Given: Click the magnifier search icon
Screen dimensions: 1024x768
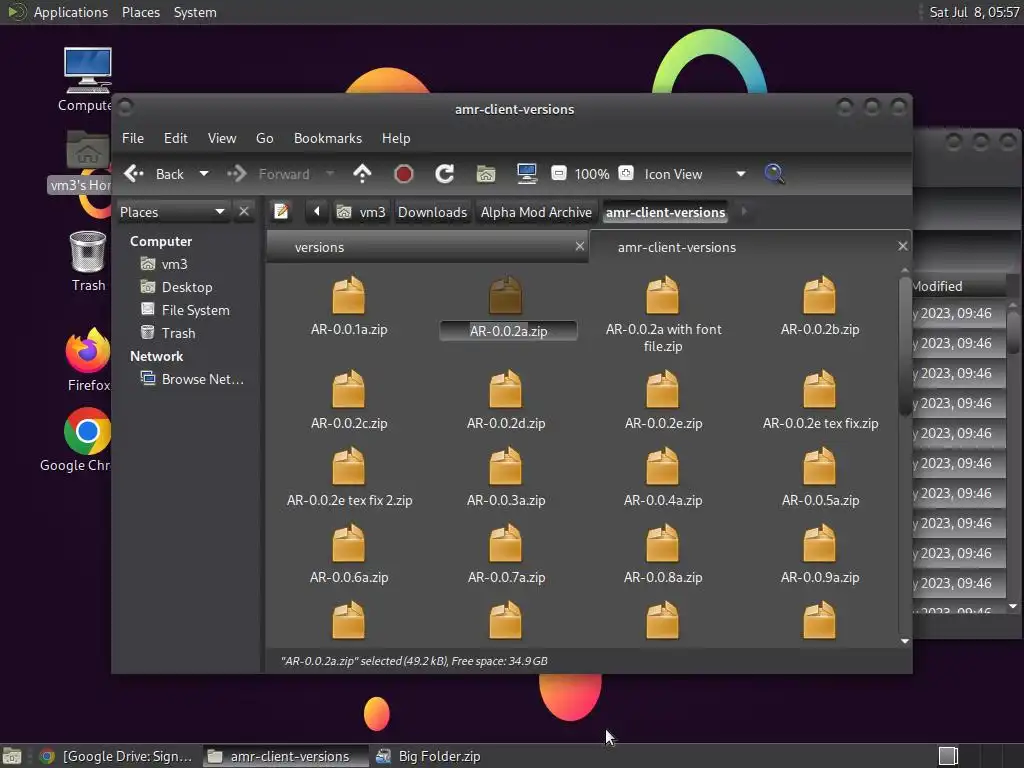Looking at the screenshot, I should click(774, 174).
